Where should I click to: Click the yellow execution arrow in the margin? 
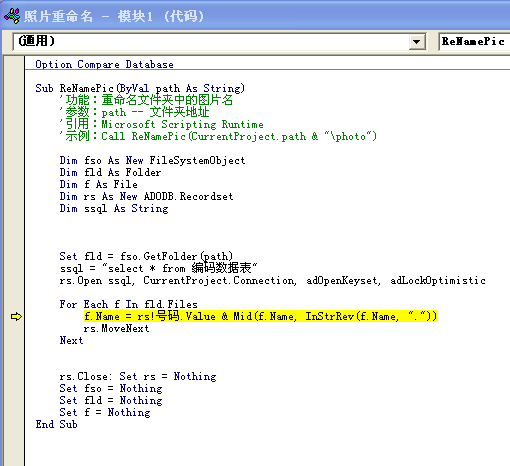(16, 316)
